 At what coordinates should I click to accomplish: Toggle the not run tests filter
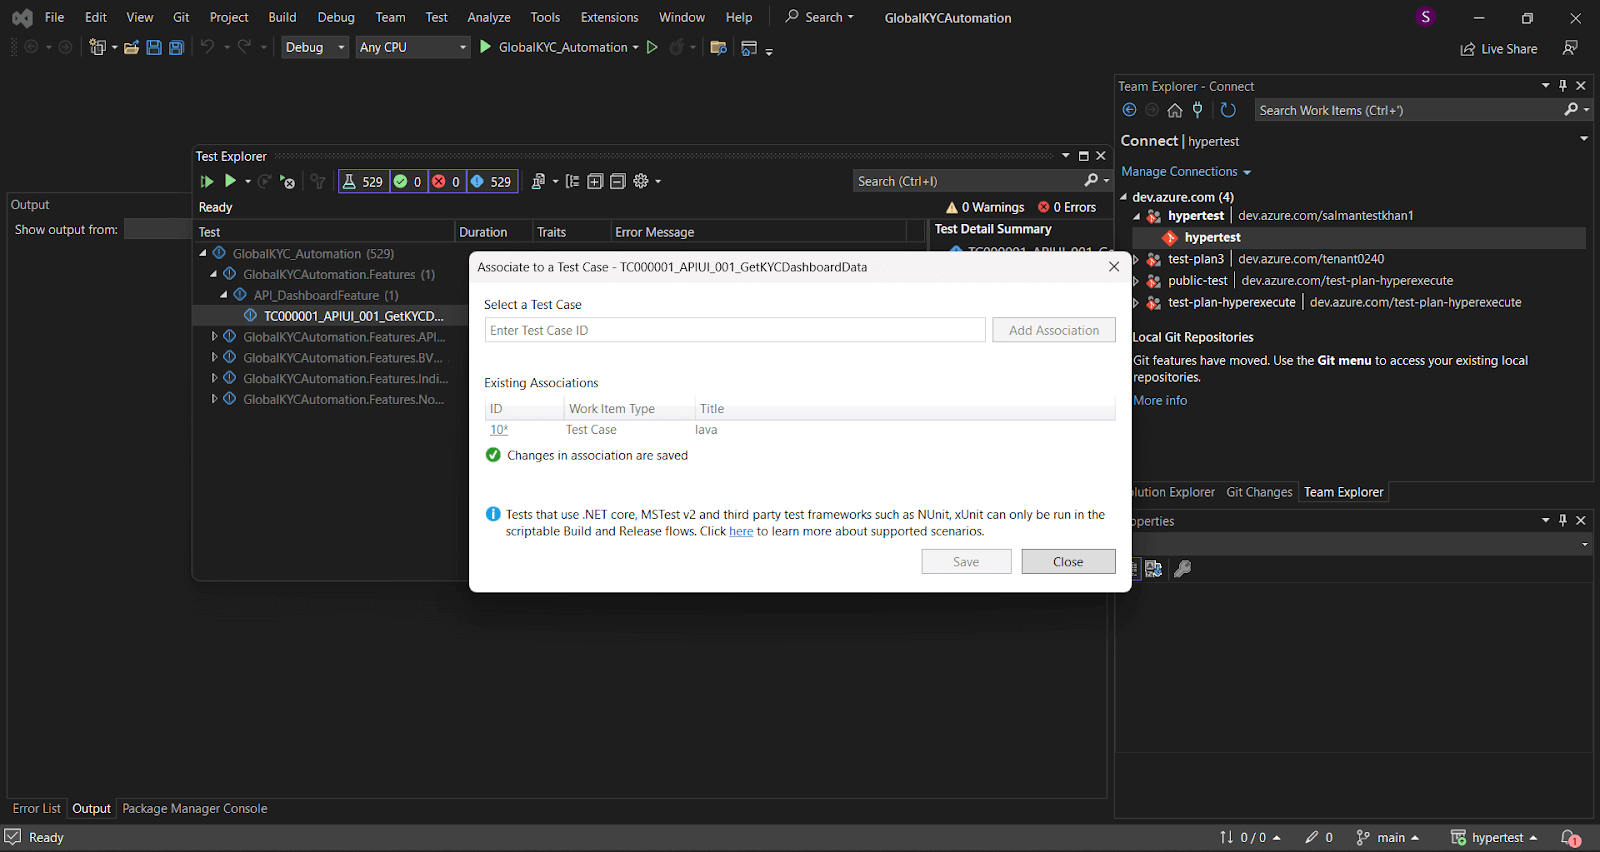tap(491, 181)
